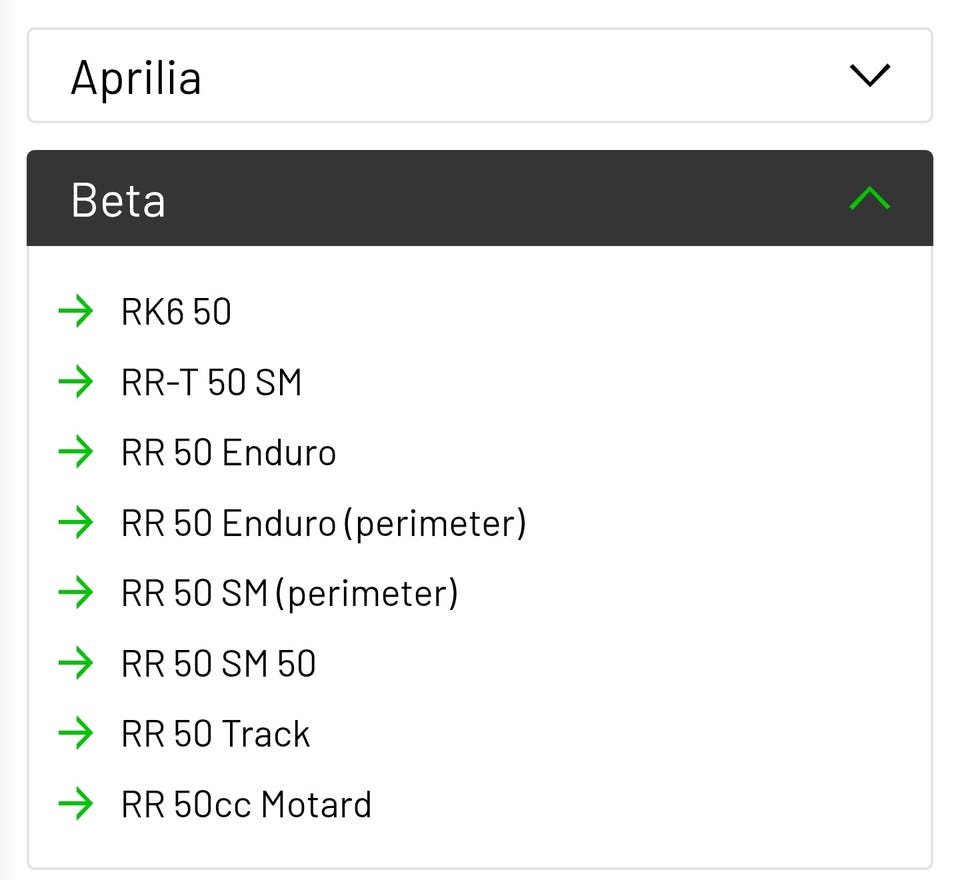Open the RR 50 SM 50 link
This screenshot has width=960, height=880.
tap(218, 664)
